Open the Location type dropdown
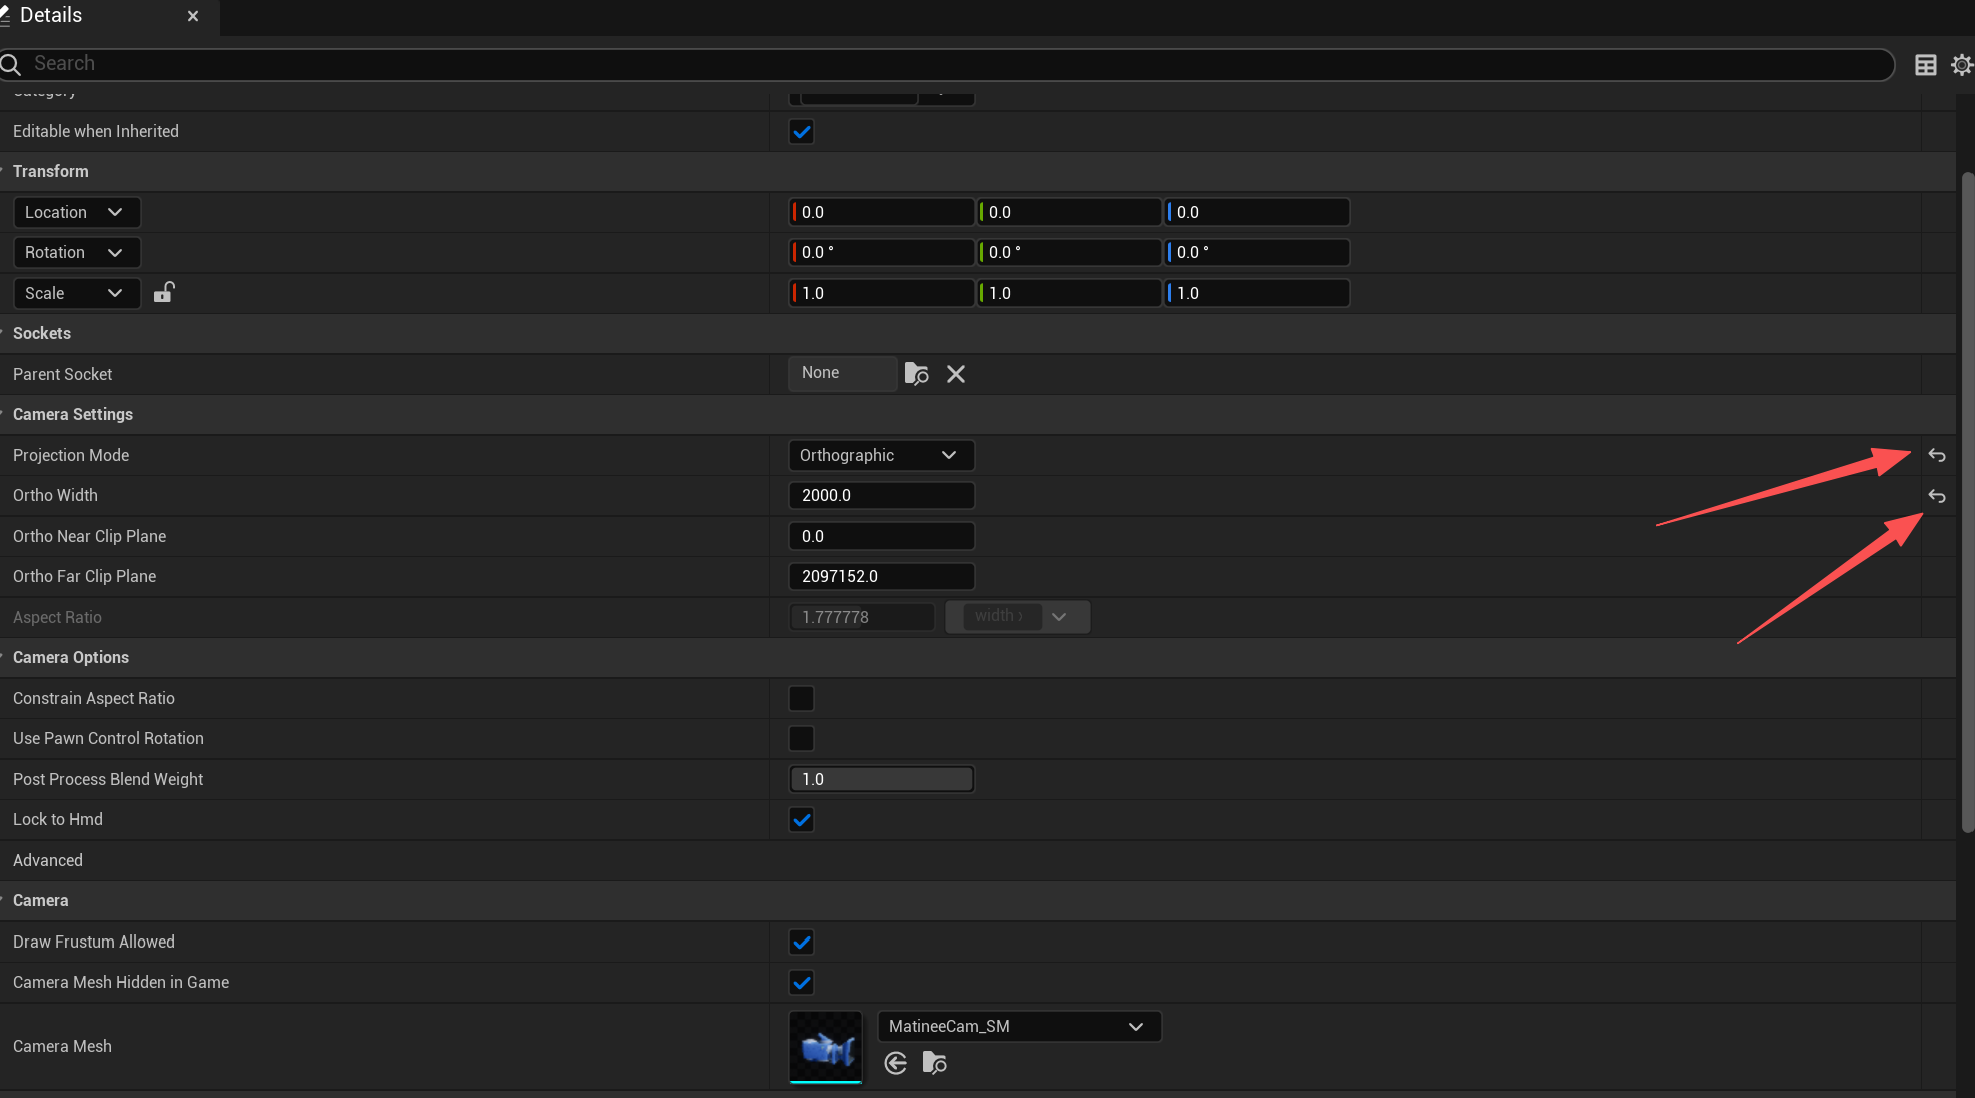Image resolution: width=1975 pixels, height=1098 pixels. click(77, 212)
